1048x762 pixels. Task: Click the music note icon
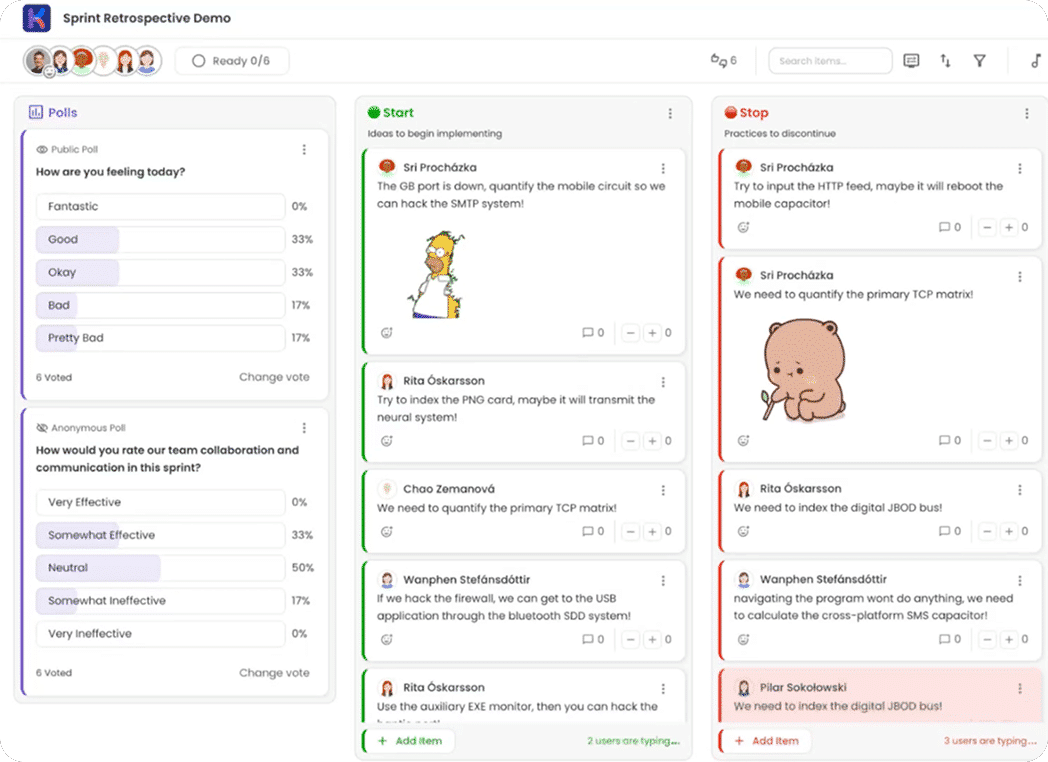pyautogui.click(x=1036, y=61)
